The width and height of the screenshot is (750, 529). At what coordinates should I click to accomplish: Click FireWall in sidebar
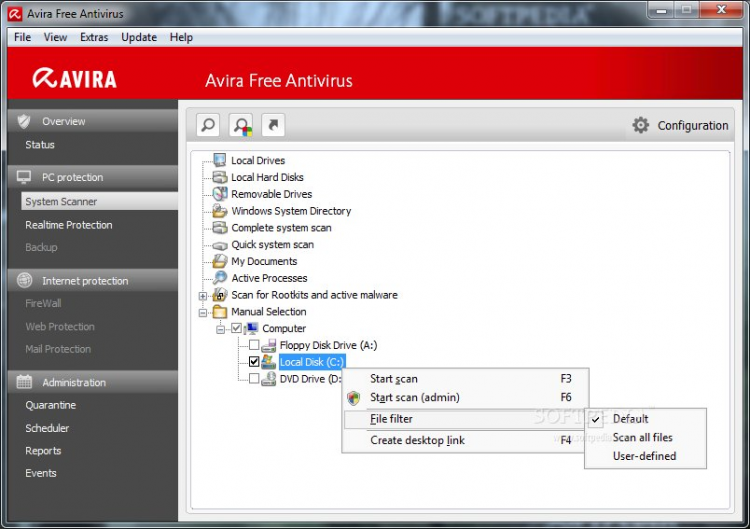tap(44, 303)
